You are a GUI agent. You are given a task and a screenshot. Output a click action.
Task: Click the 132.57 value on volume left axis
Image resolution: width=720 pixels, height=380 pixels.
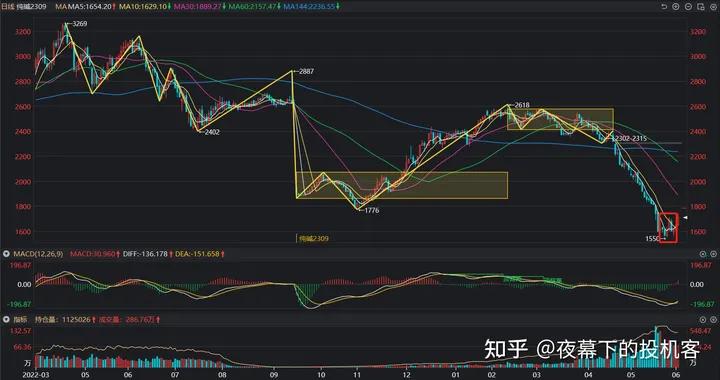[x=22, y=331]
